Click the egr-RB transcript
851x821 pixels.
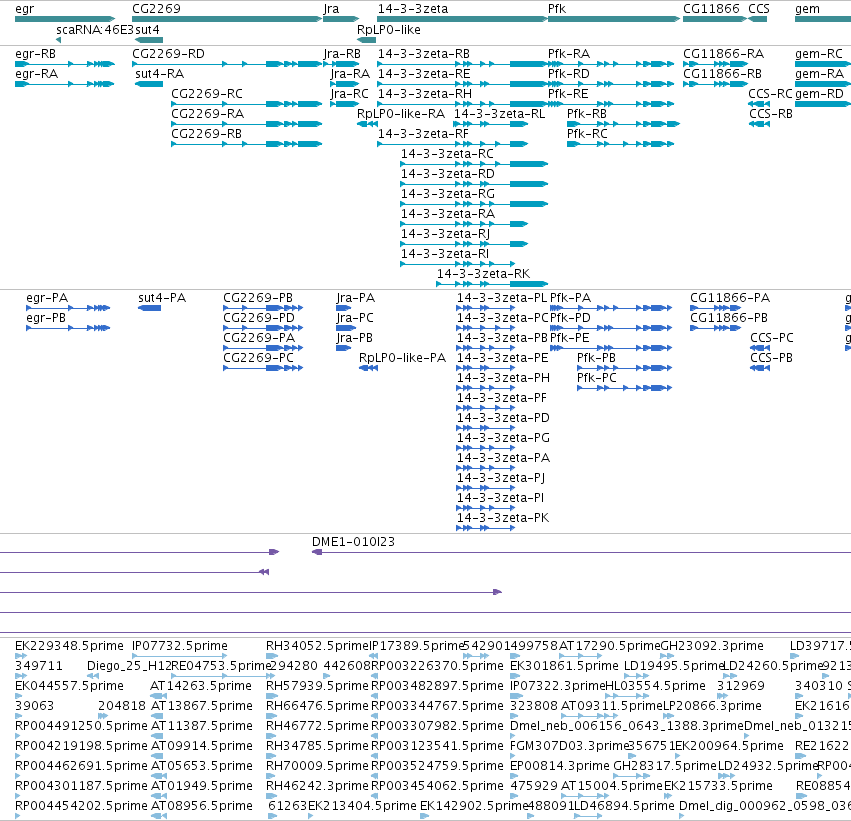click(x=65, y=64)
